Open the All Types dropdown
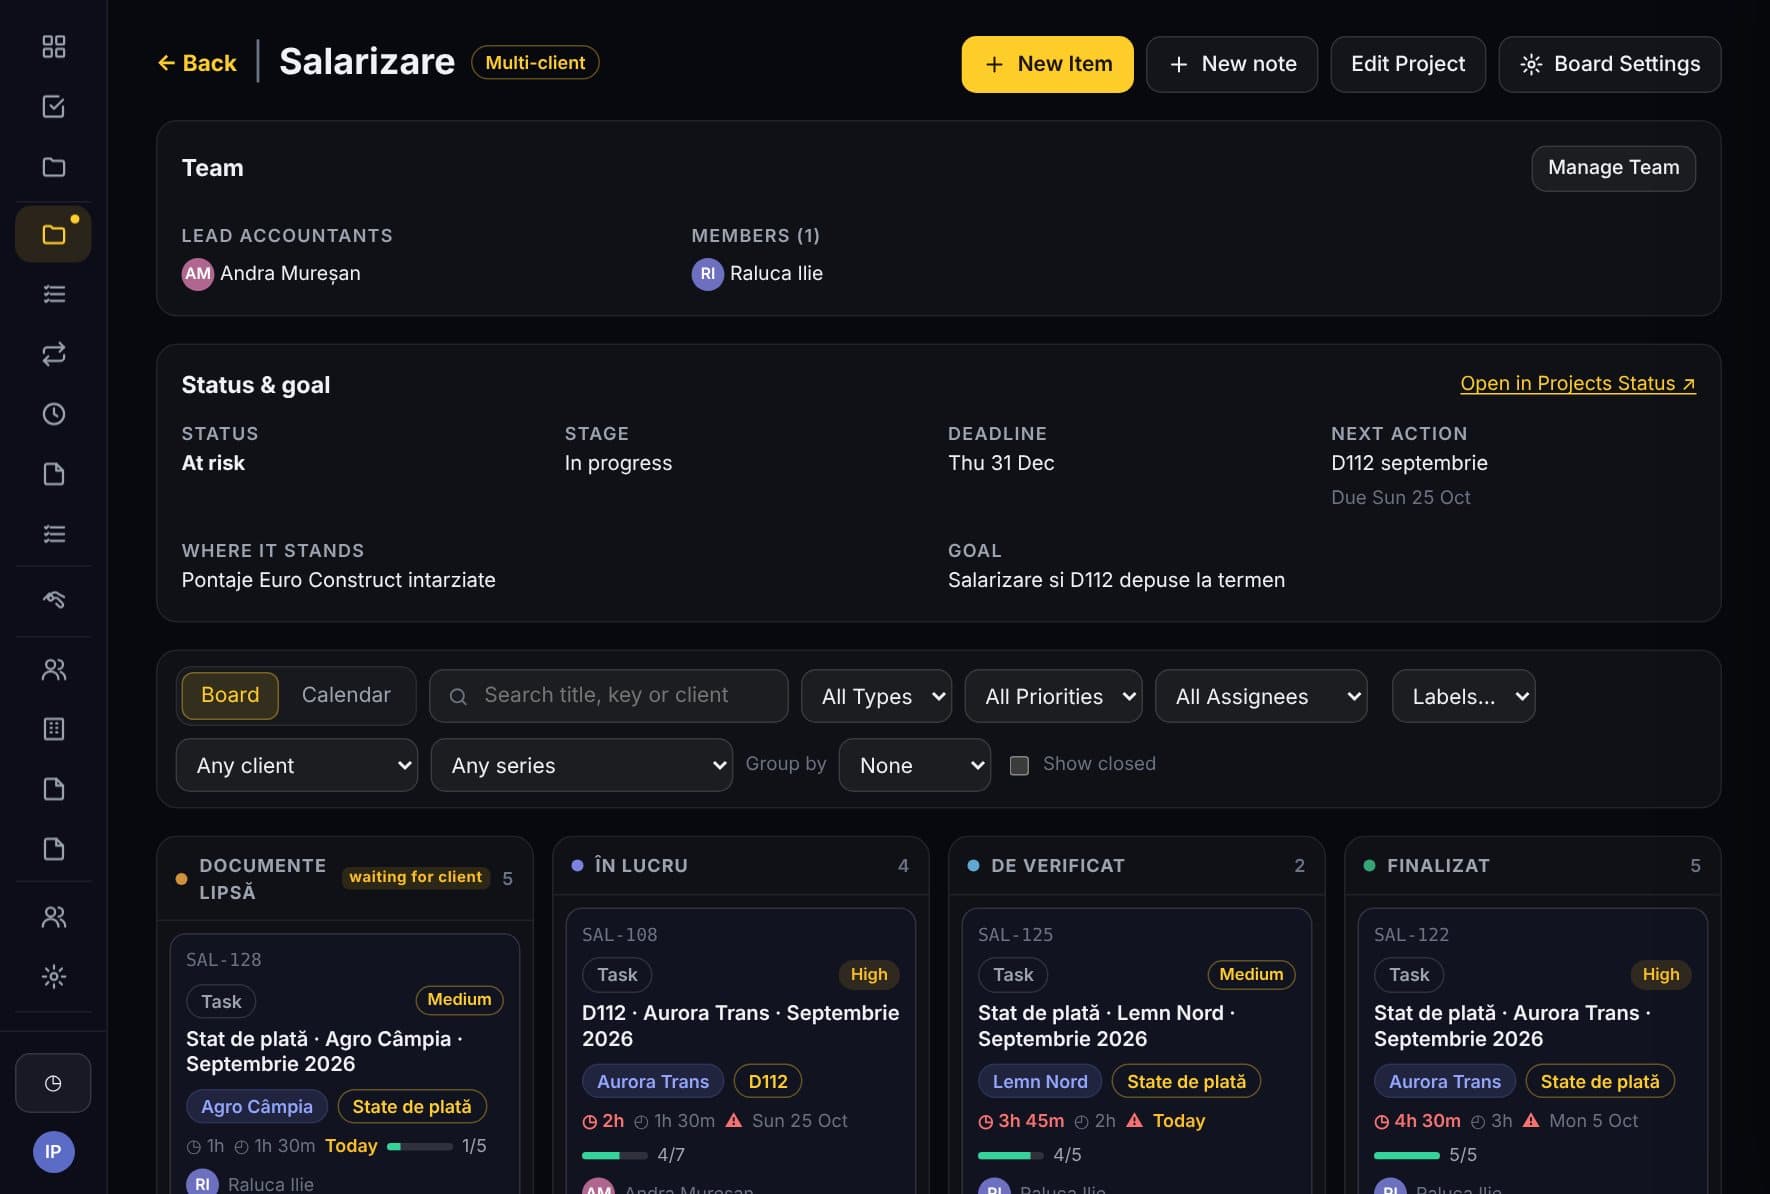 [876, 696]
